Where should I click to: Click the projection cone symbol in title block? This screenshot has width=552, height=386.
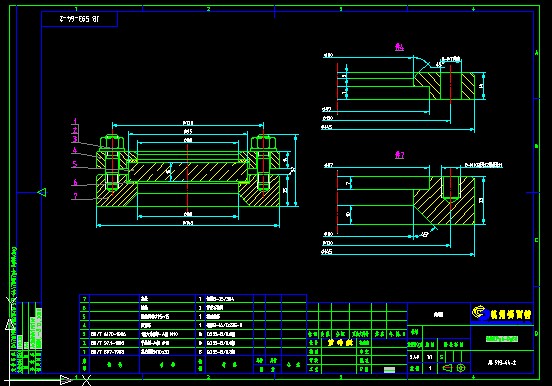tap(447, 368)
